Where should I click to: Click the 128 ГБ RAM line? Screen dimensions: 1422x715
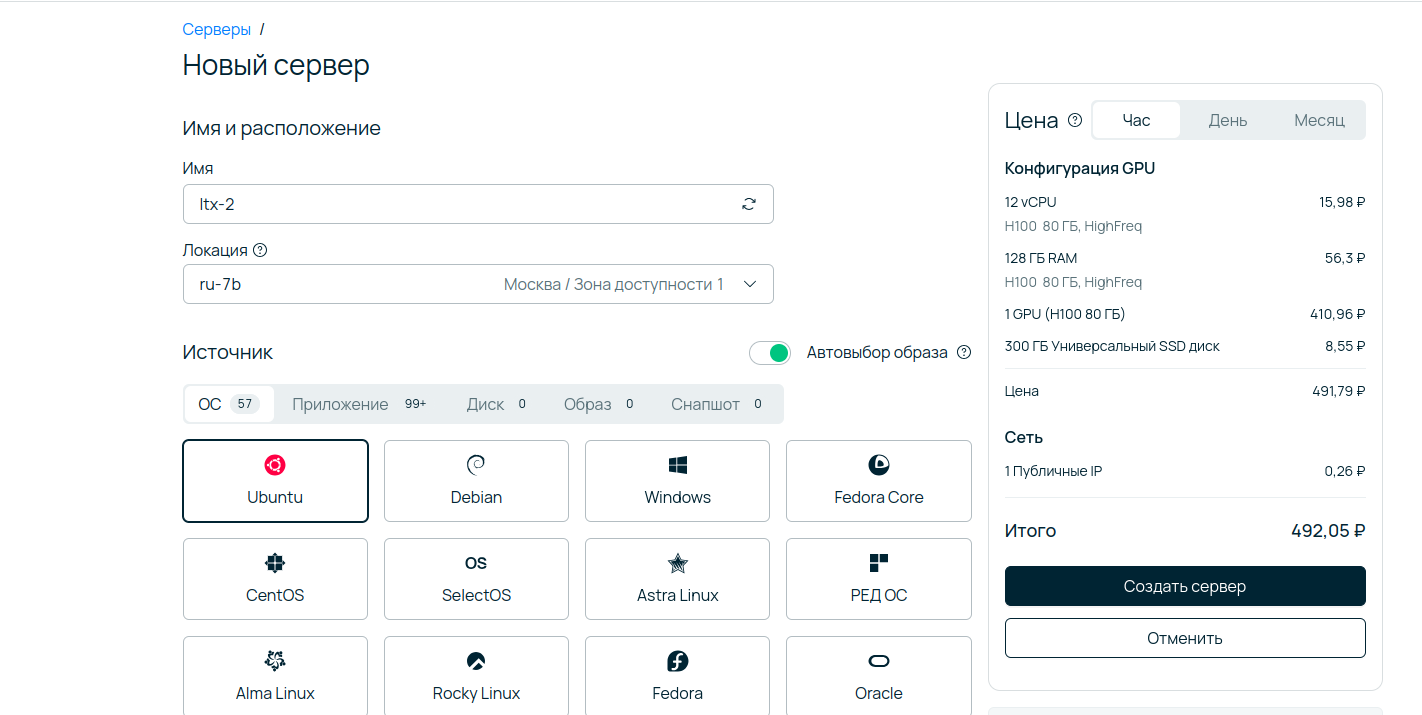[x=1185, y=258]
